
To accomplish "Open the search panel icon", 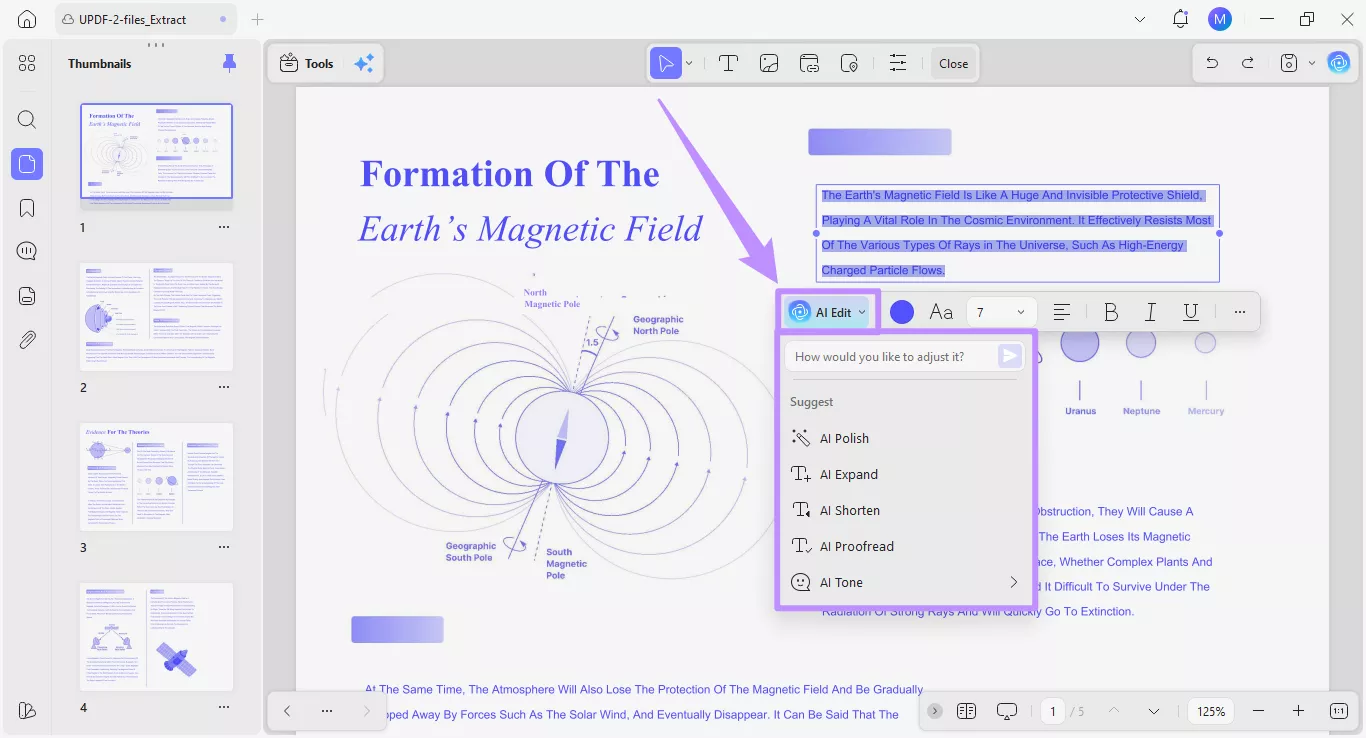I will (27, 120).
